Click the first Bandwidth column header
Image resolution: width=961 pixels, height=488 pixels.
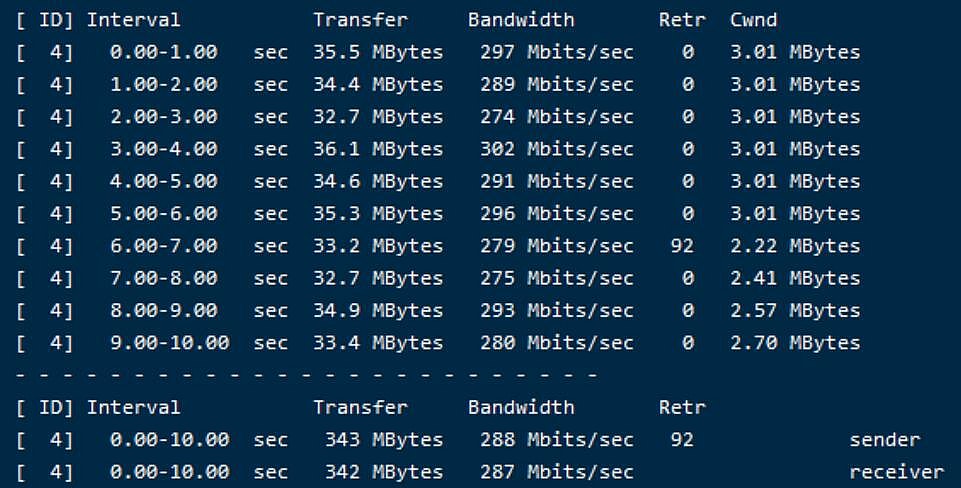(x=521, y=20)
